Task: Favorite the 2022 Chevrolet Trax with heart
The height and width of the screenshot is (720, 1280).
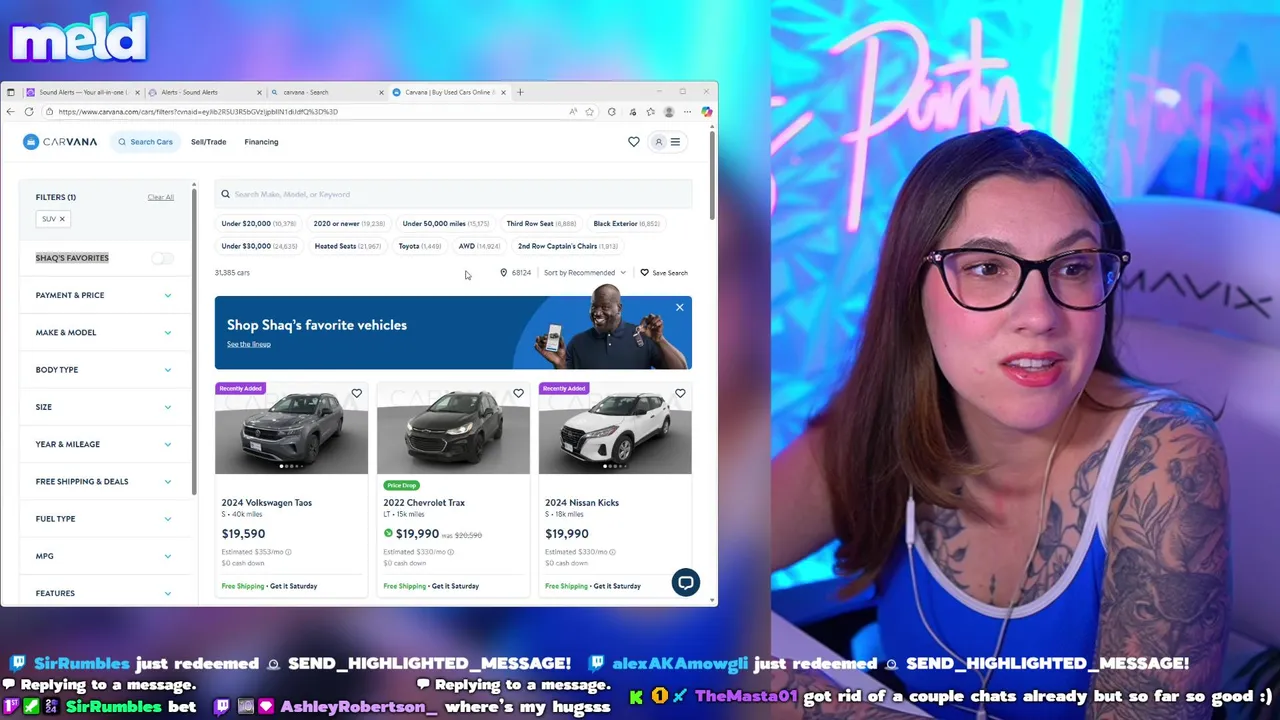Action: [x=518, y=394]
